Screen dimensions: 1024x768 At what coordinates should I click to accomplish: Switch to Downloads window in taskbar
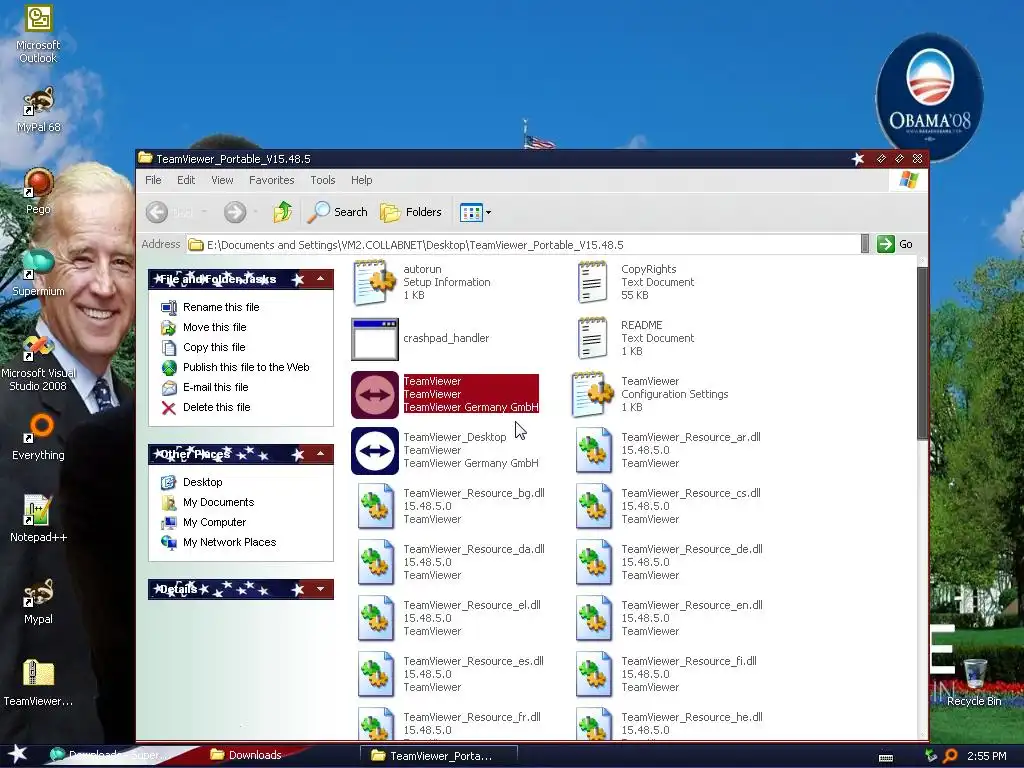click(x=247, y=755)
